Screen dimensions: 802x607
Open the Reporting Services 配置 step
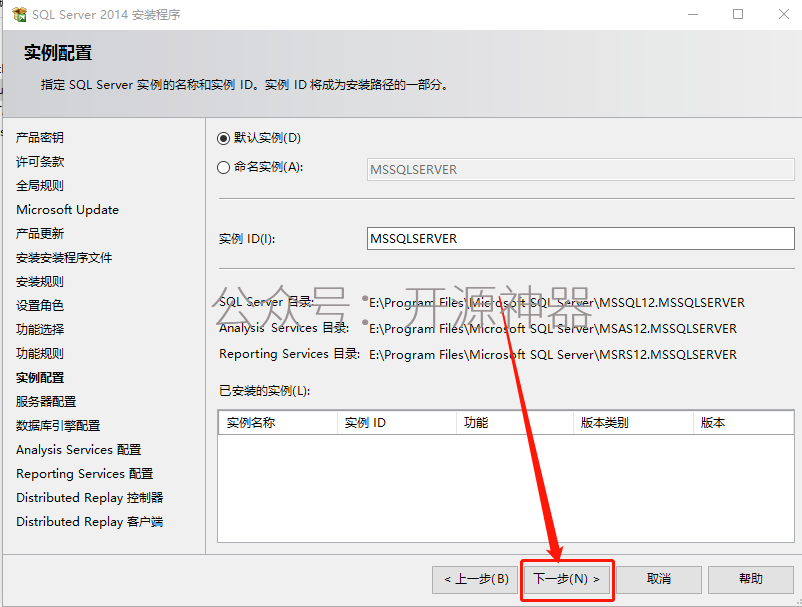click(x=85, y=474)
